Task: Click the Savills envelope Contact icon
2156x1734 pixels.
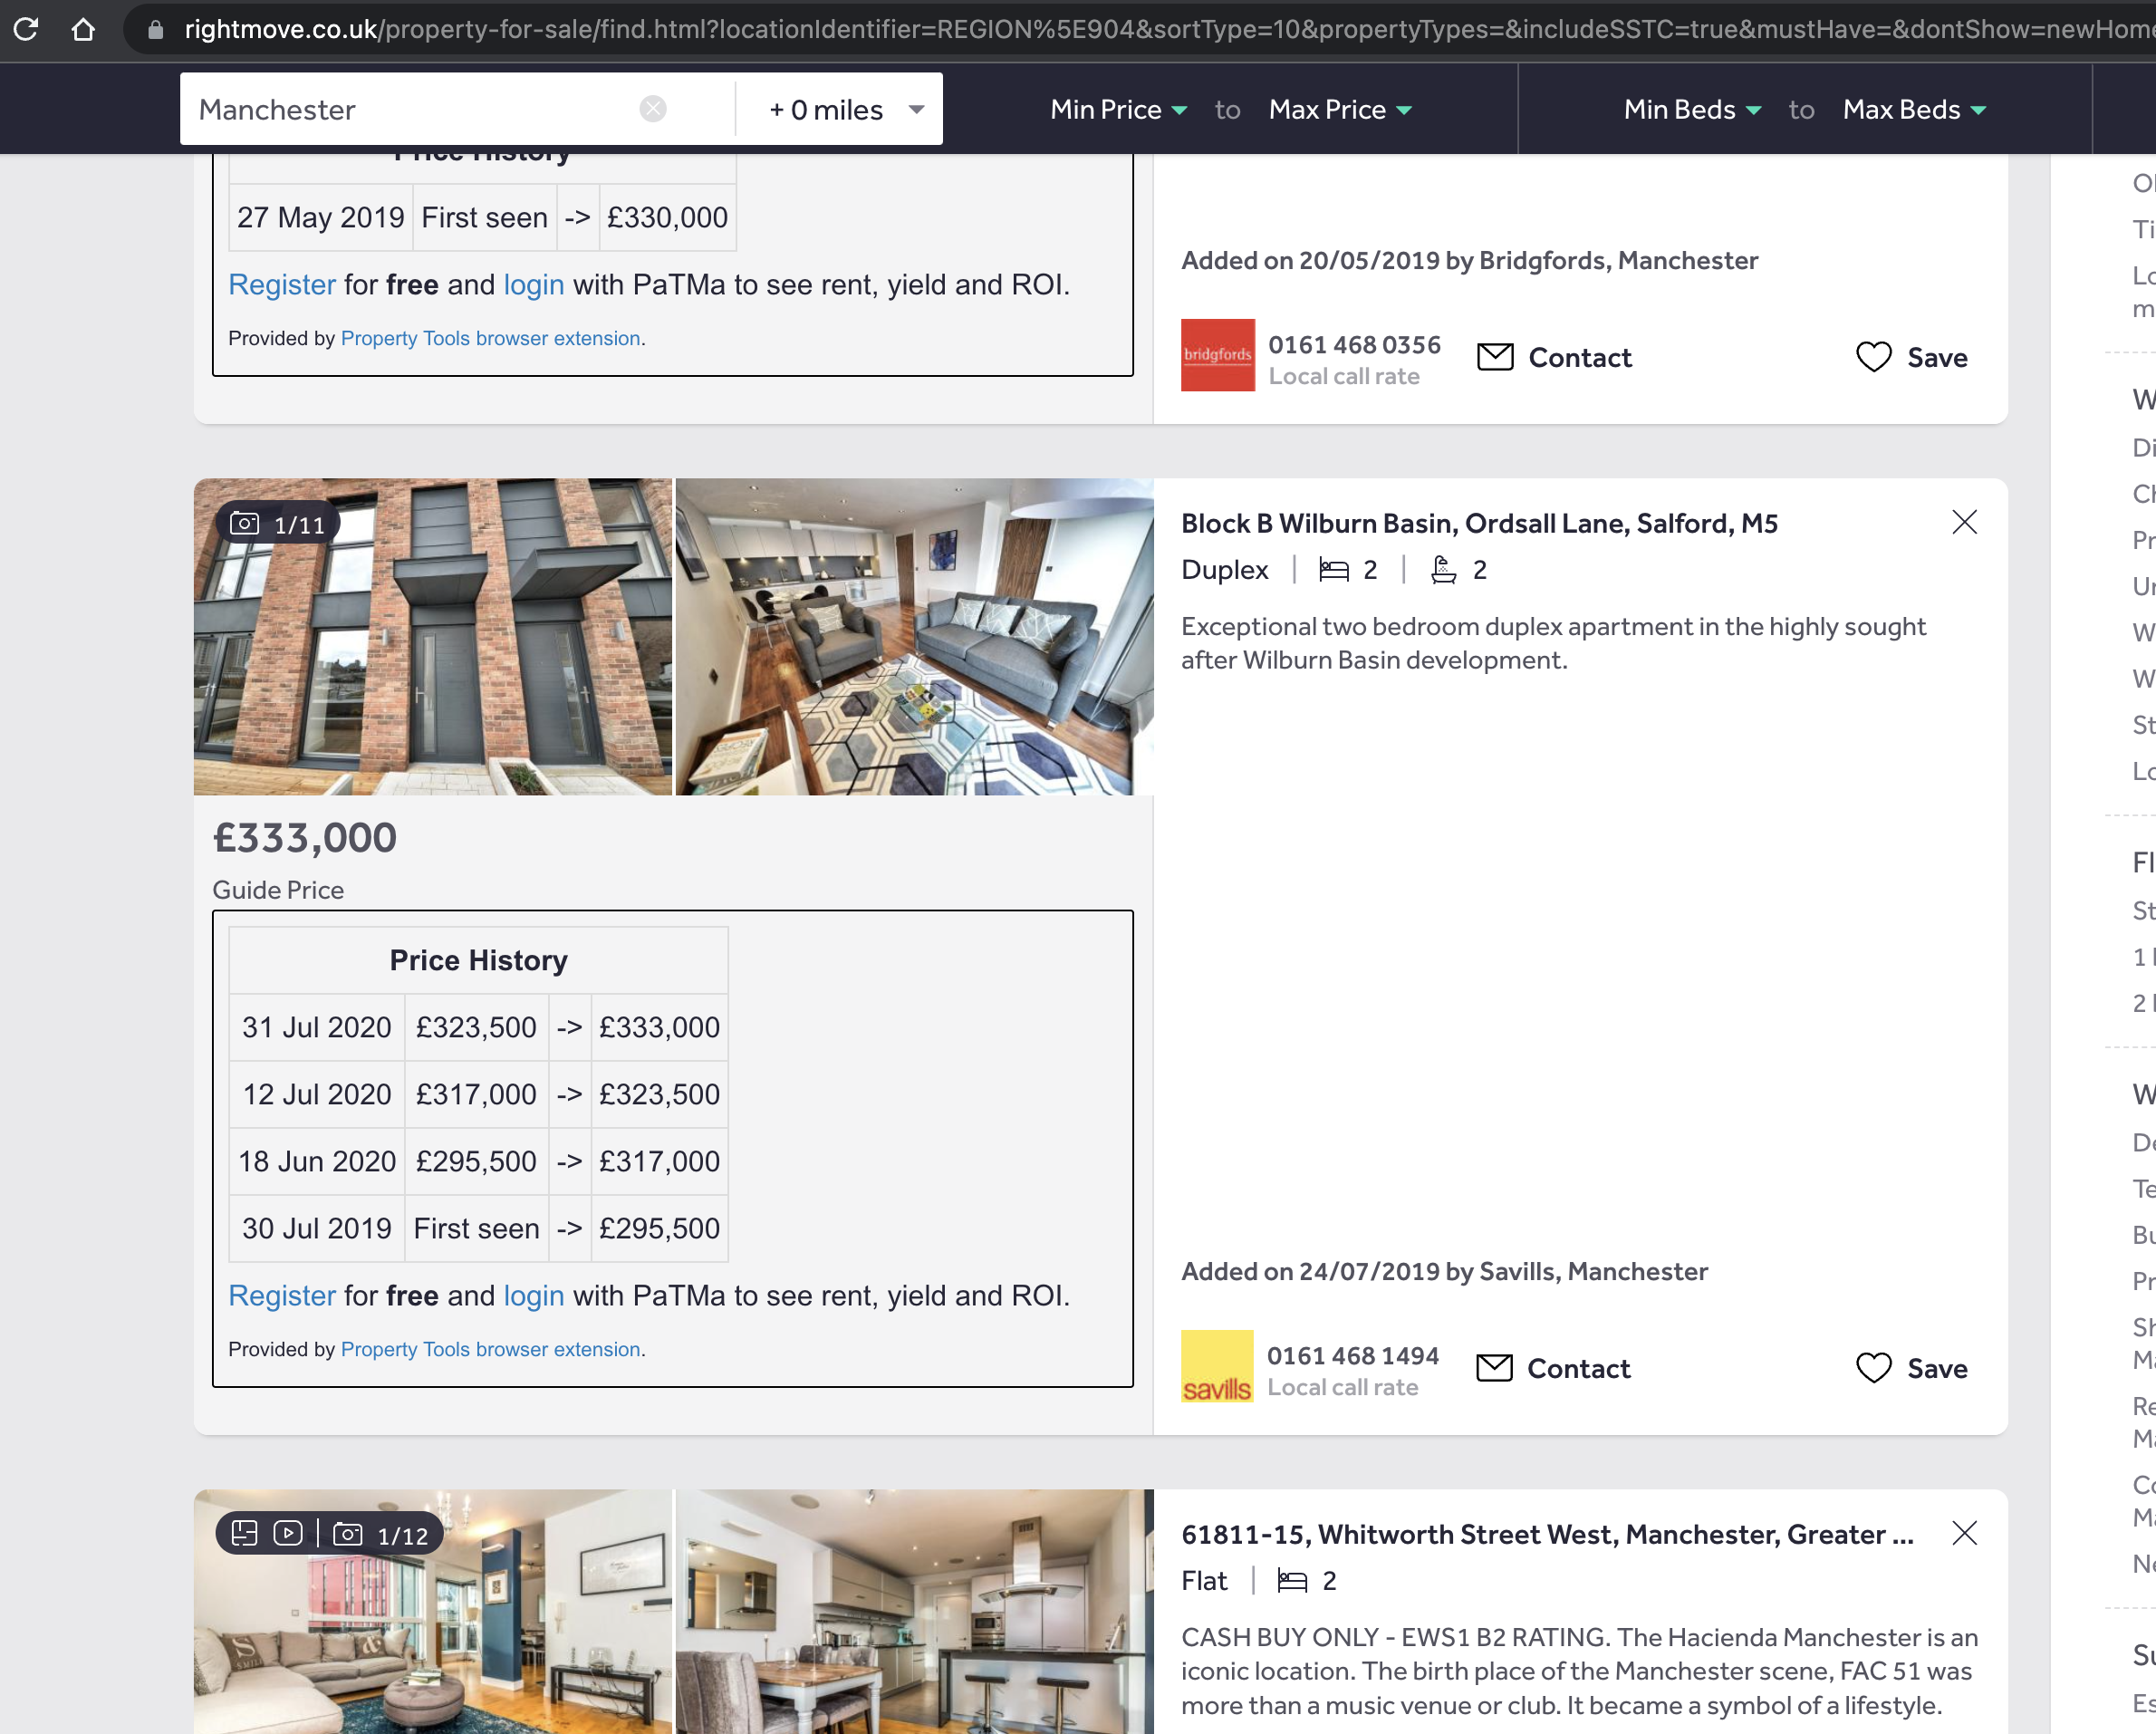Action: point(1494,1367)
